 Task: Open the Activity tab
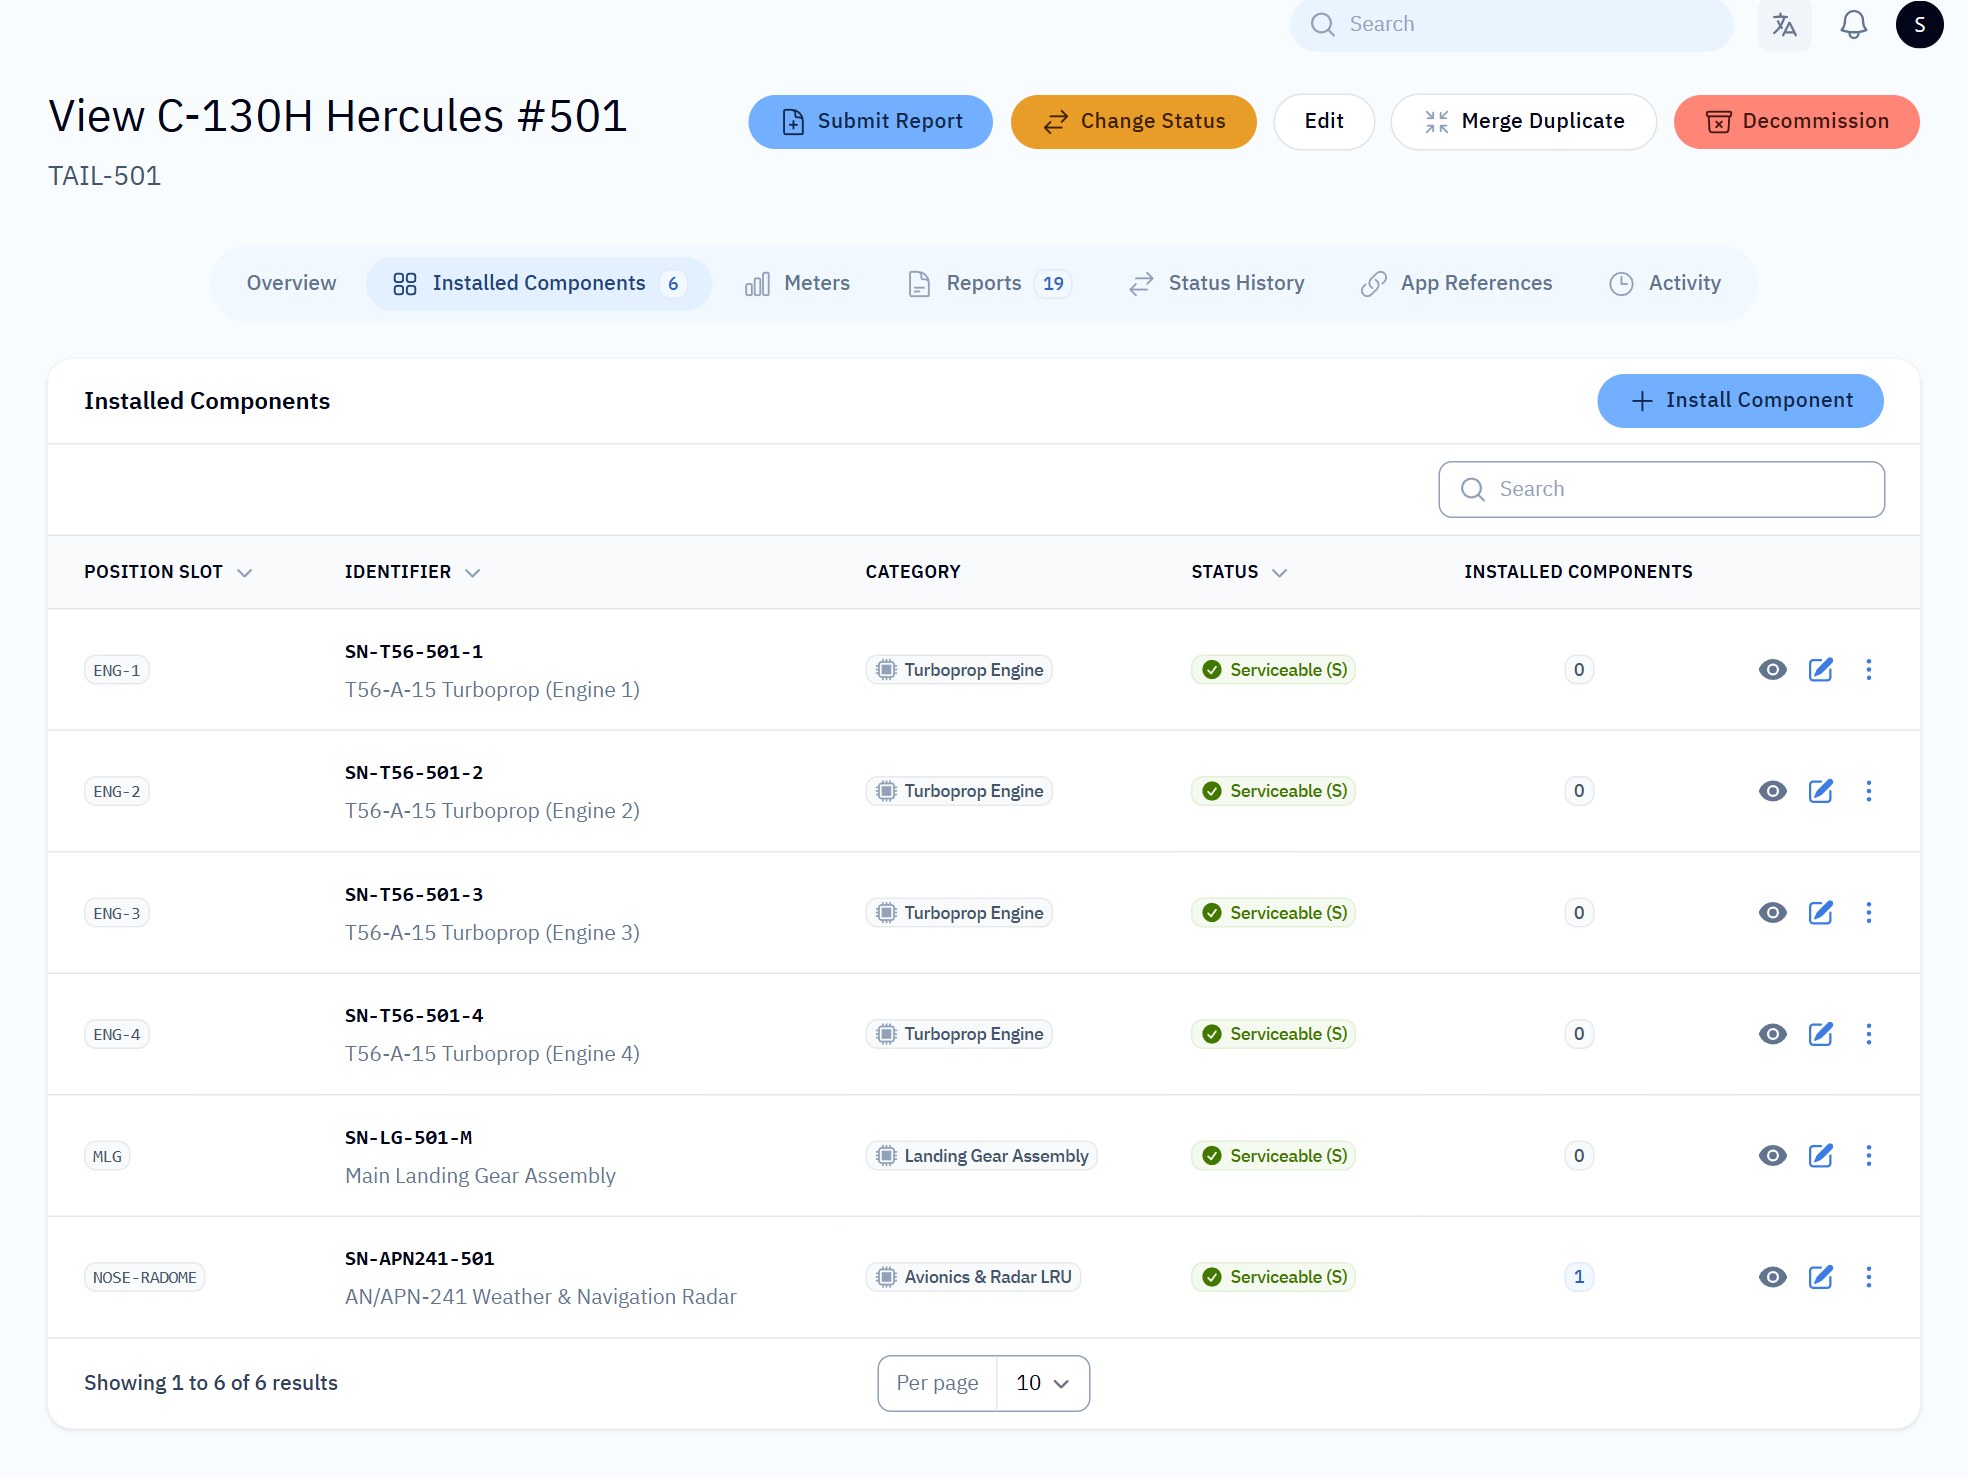point(1665,284)
